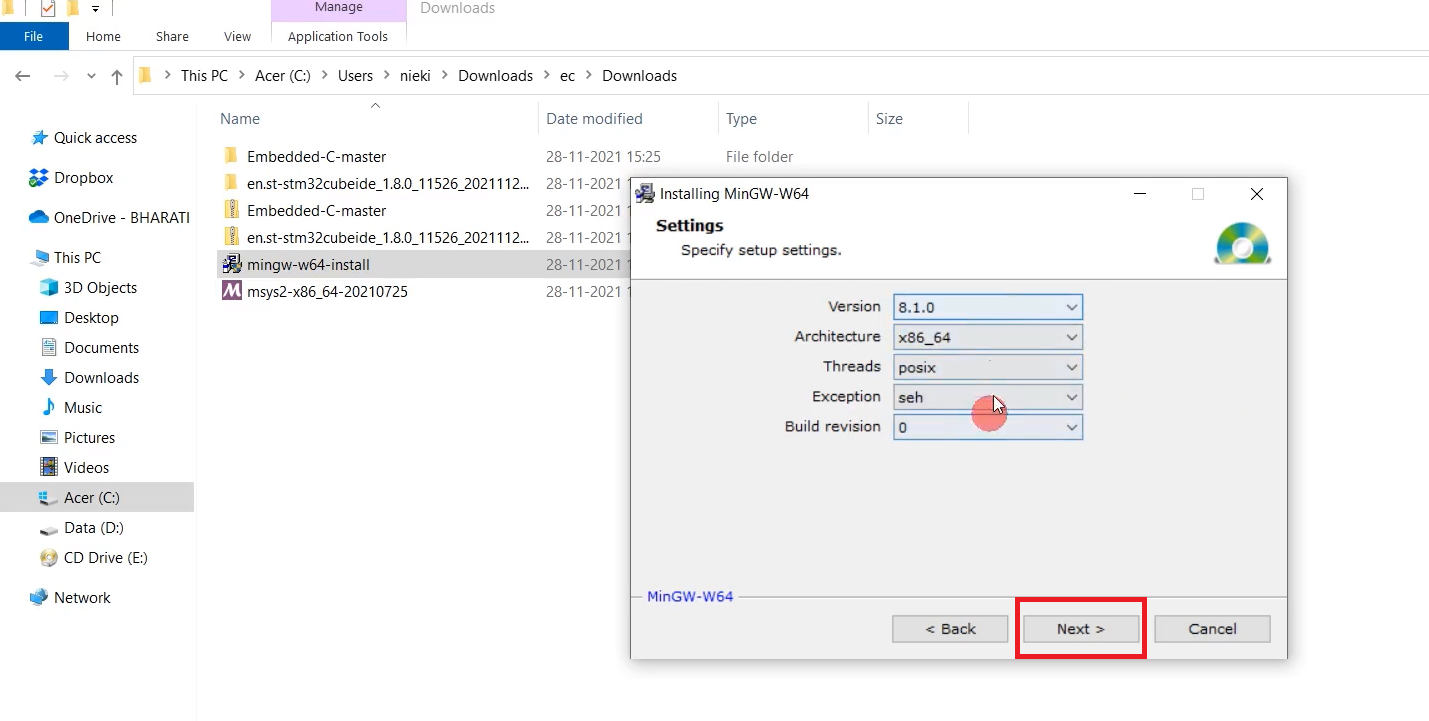The image size is (1429, 721).
Task: Click the Next button in the installer
Action: 1080,629
